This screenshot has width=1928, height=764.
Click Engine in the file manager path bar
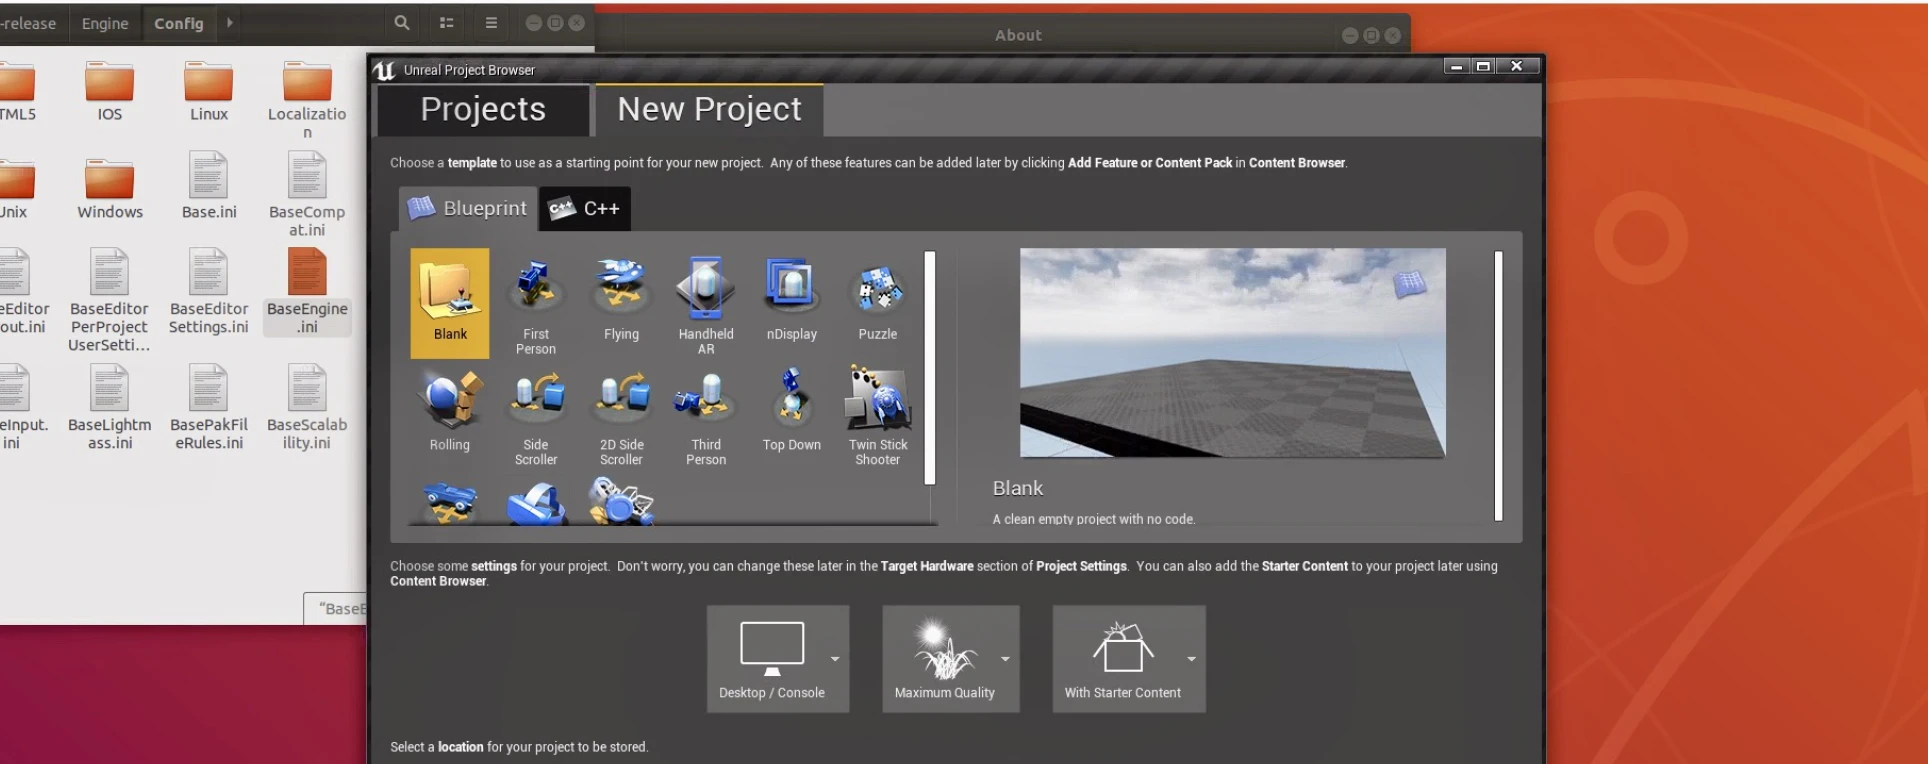pyautogui.click(x=105, y=23)
